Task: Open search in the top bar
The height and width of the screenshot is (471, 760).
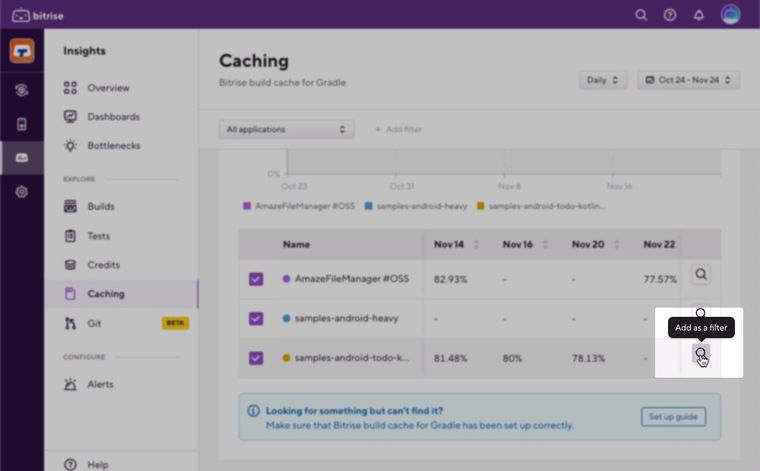Action: point(641,15)
